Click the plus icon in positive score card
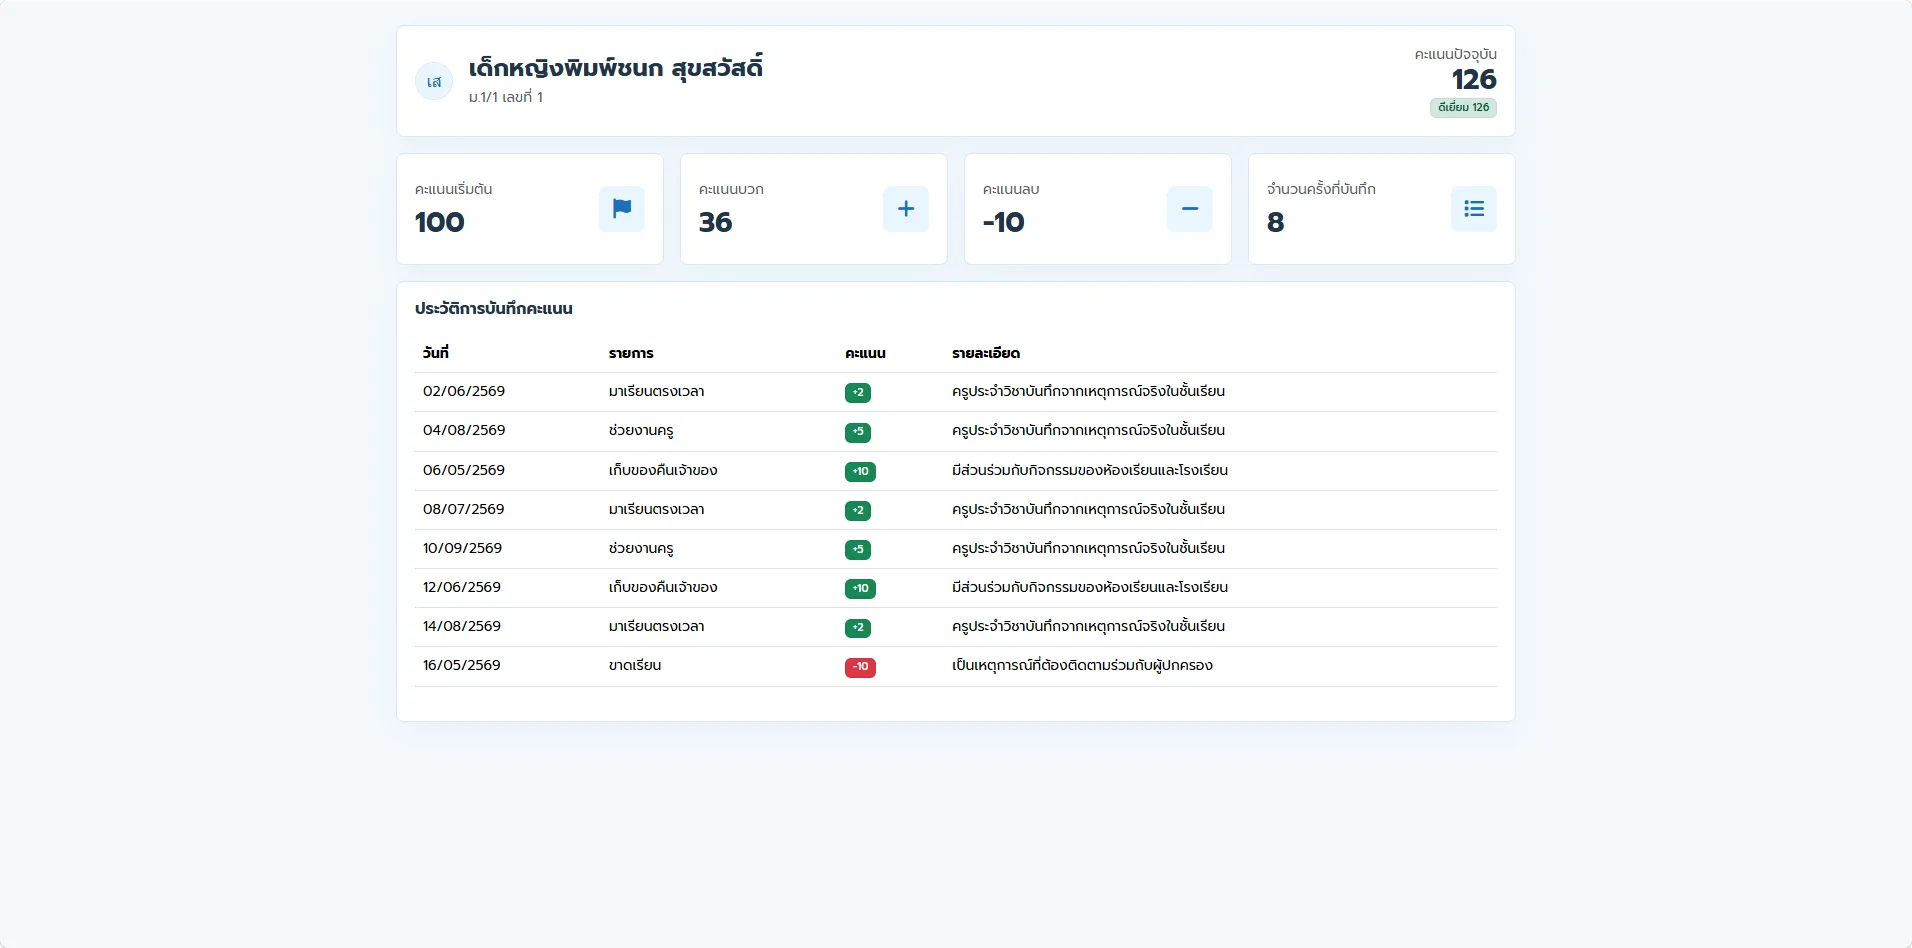The width and height of the screenshot is (1912, 948). (x=905, y=209)
